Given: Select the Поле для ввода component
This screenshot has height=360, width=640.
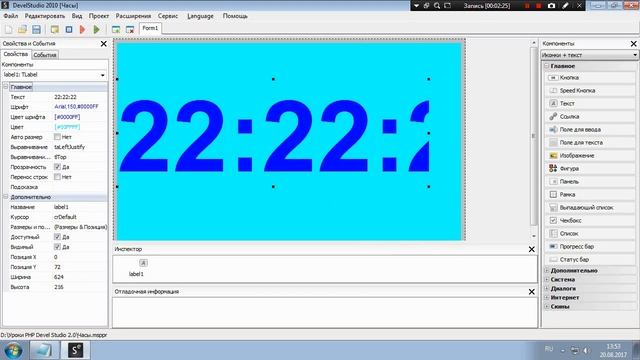Looking at the screenshot, I should tap(589, 129).
